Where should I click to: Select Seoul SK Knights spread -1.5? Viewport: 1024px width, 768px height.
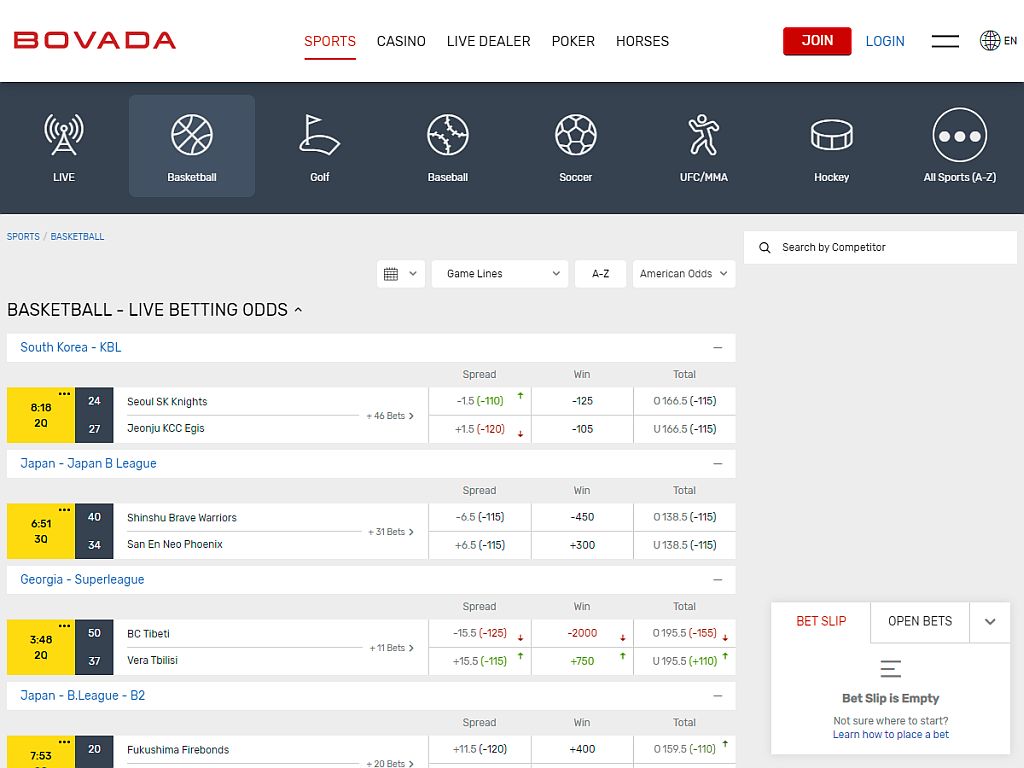pos(480,401)
